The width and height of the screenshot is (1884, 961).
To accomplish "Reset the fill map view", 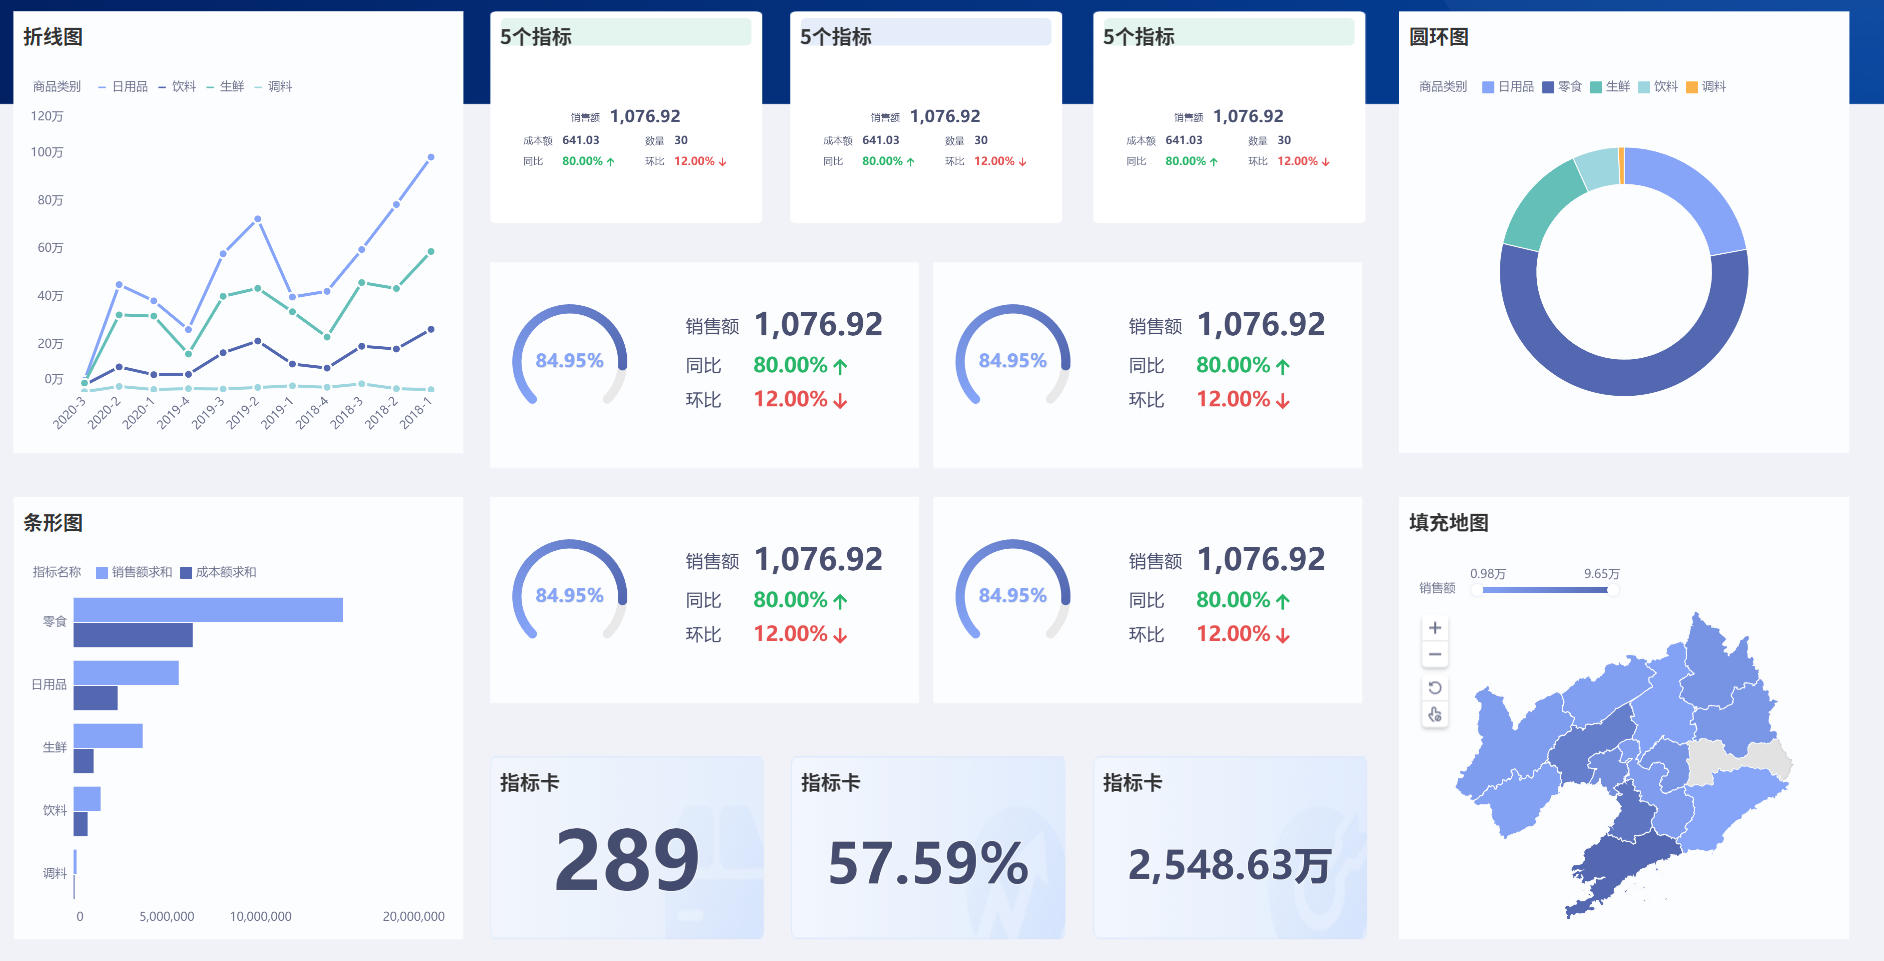I will [x=1435, y=687].
